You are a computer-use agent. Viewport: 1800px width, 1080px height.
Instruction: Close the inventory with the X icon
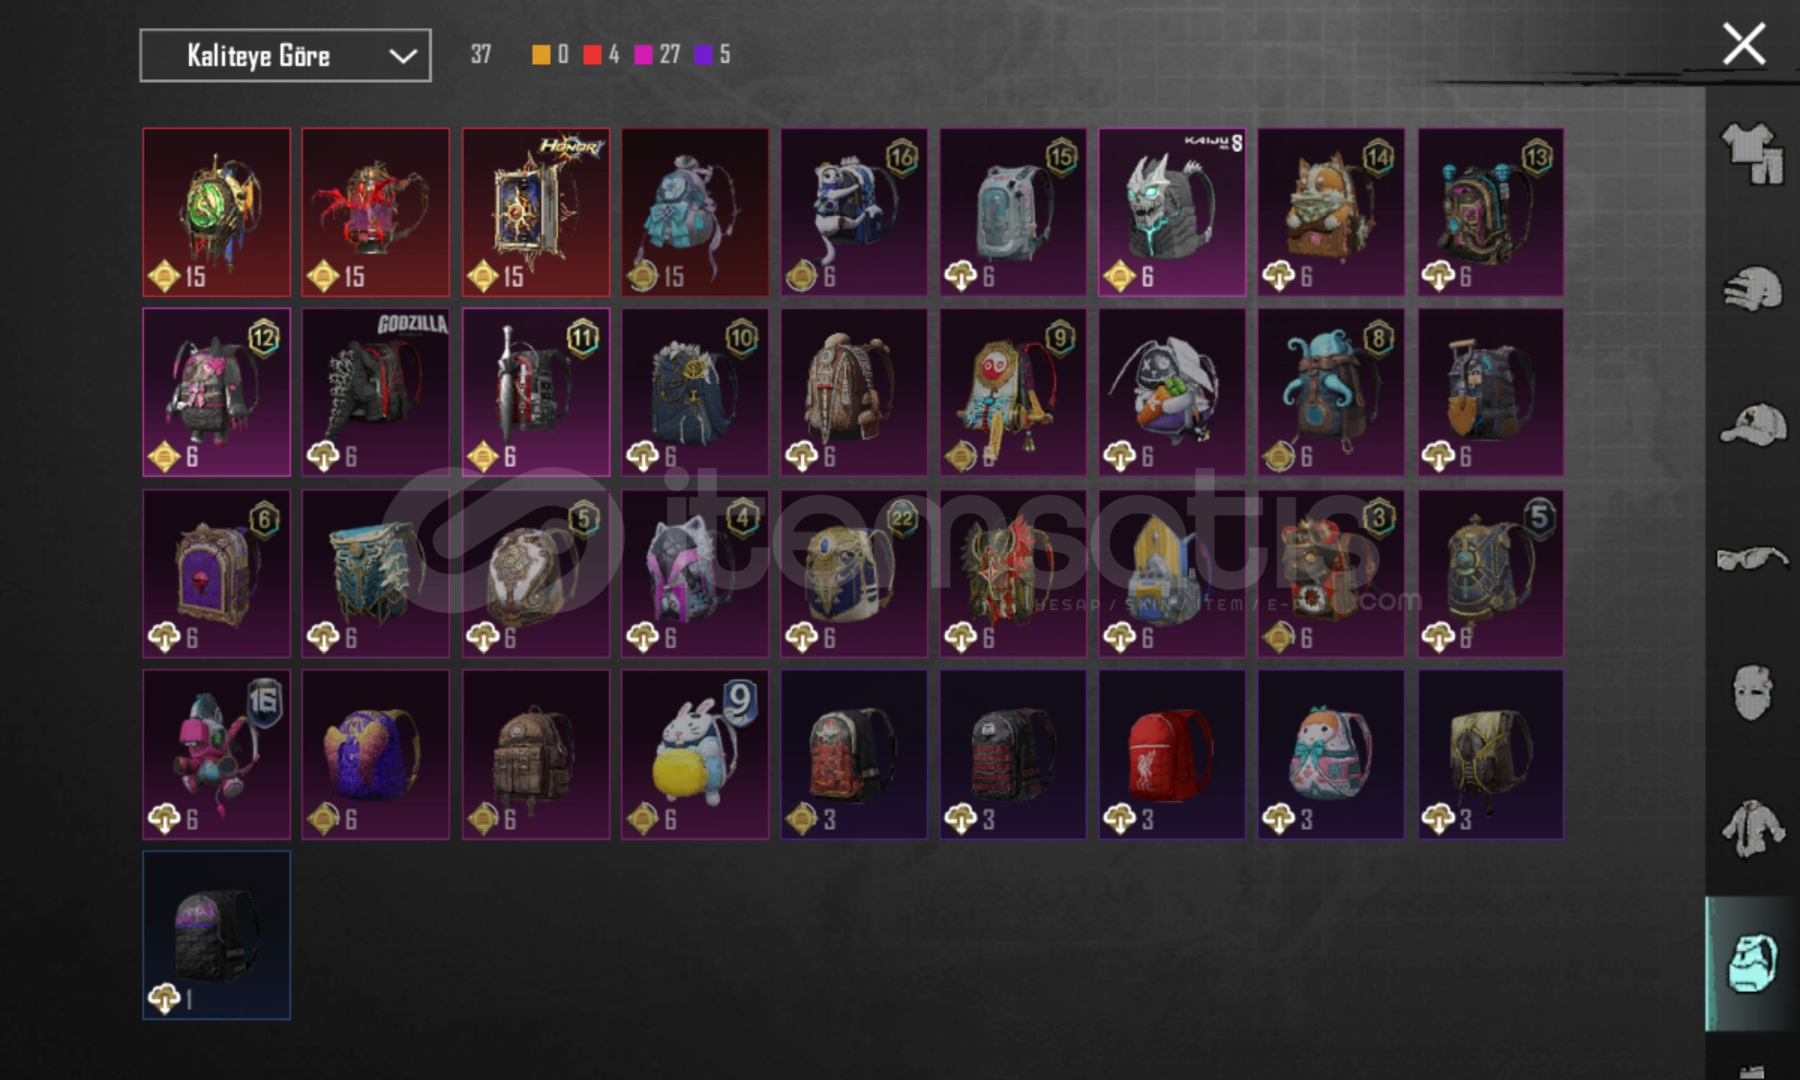pyautogui.click(x=1744, y=44)
